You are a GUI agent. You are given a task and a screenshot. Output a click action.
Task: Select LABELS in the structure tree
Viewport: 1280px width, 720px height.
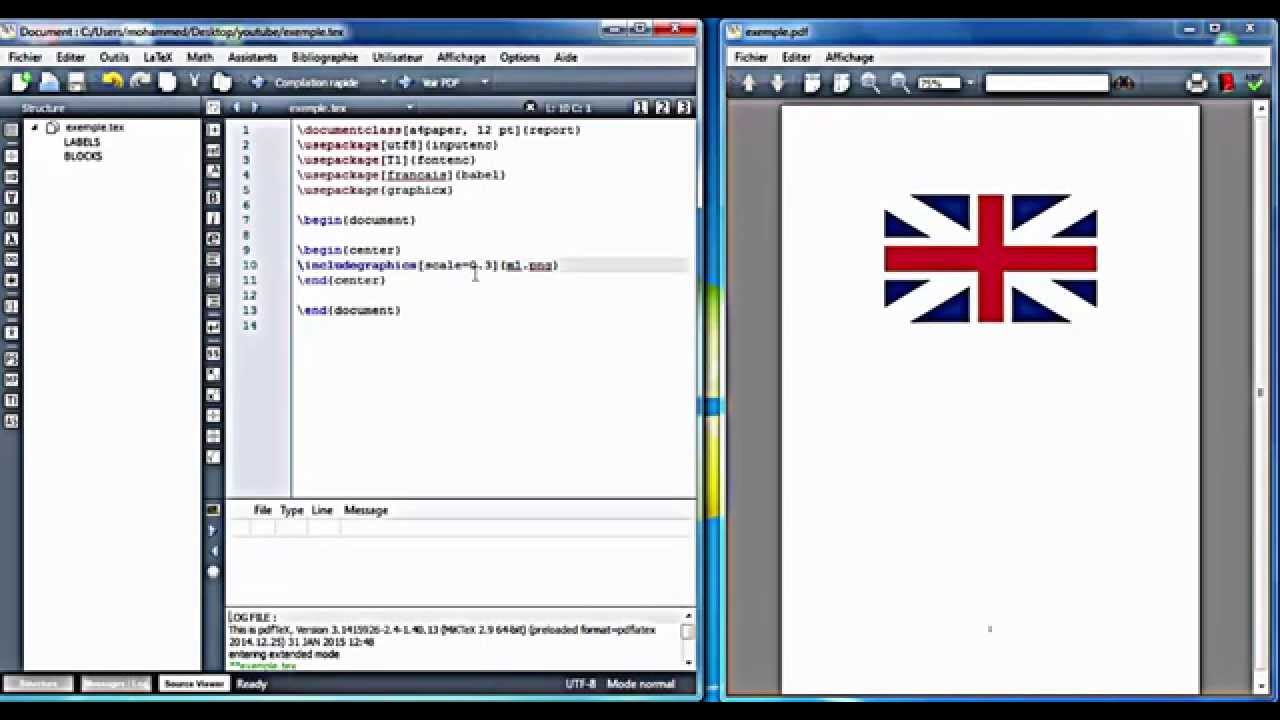coord(82,142)
